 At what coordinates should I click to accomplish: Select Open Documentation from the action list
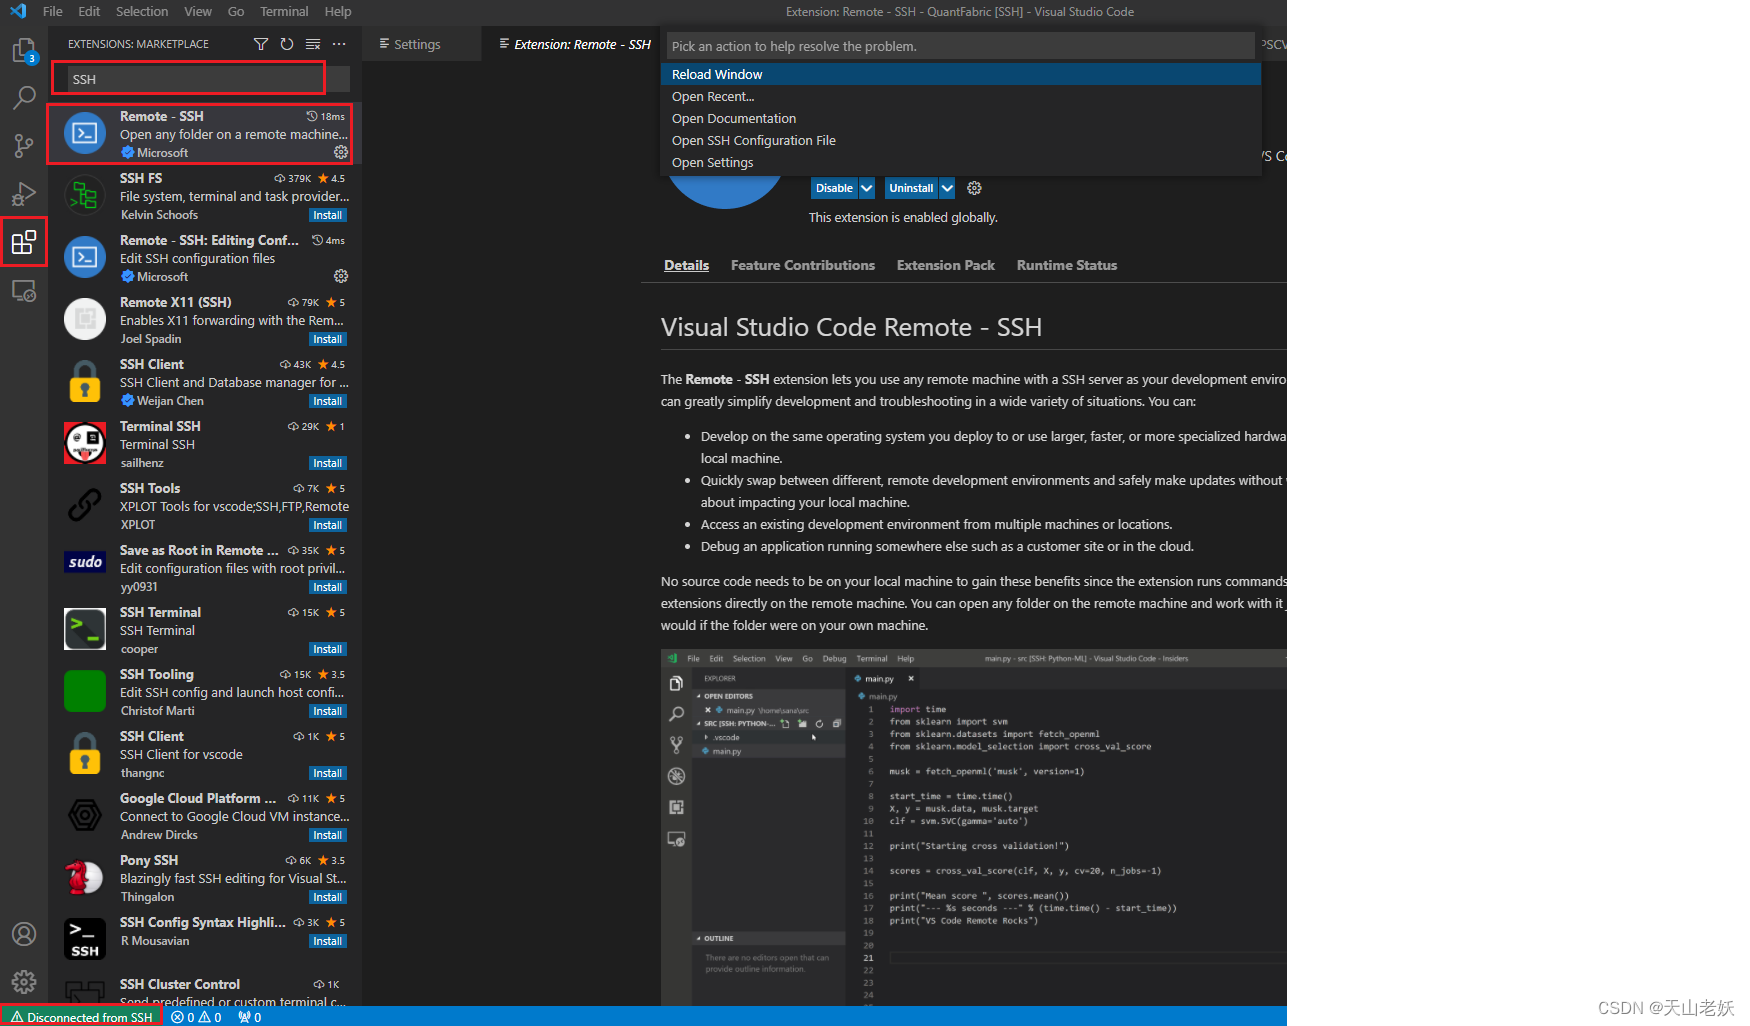point(961,118)
